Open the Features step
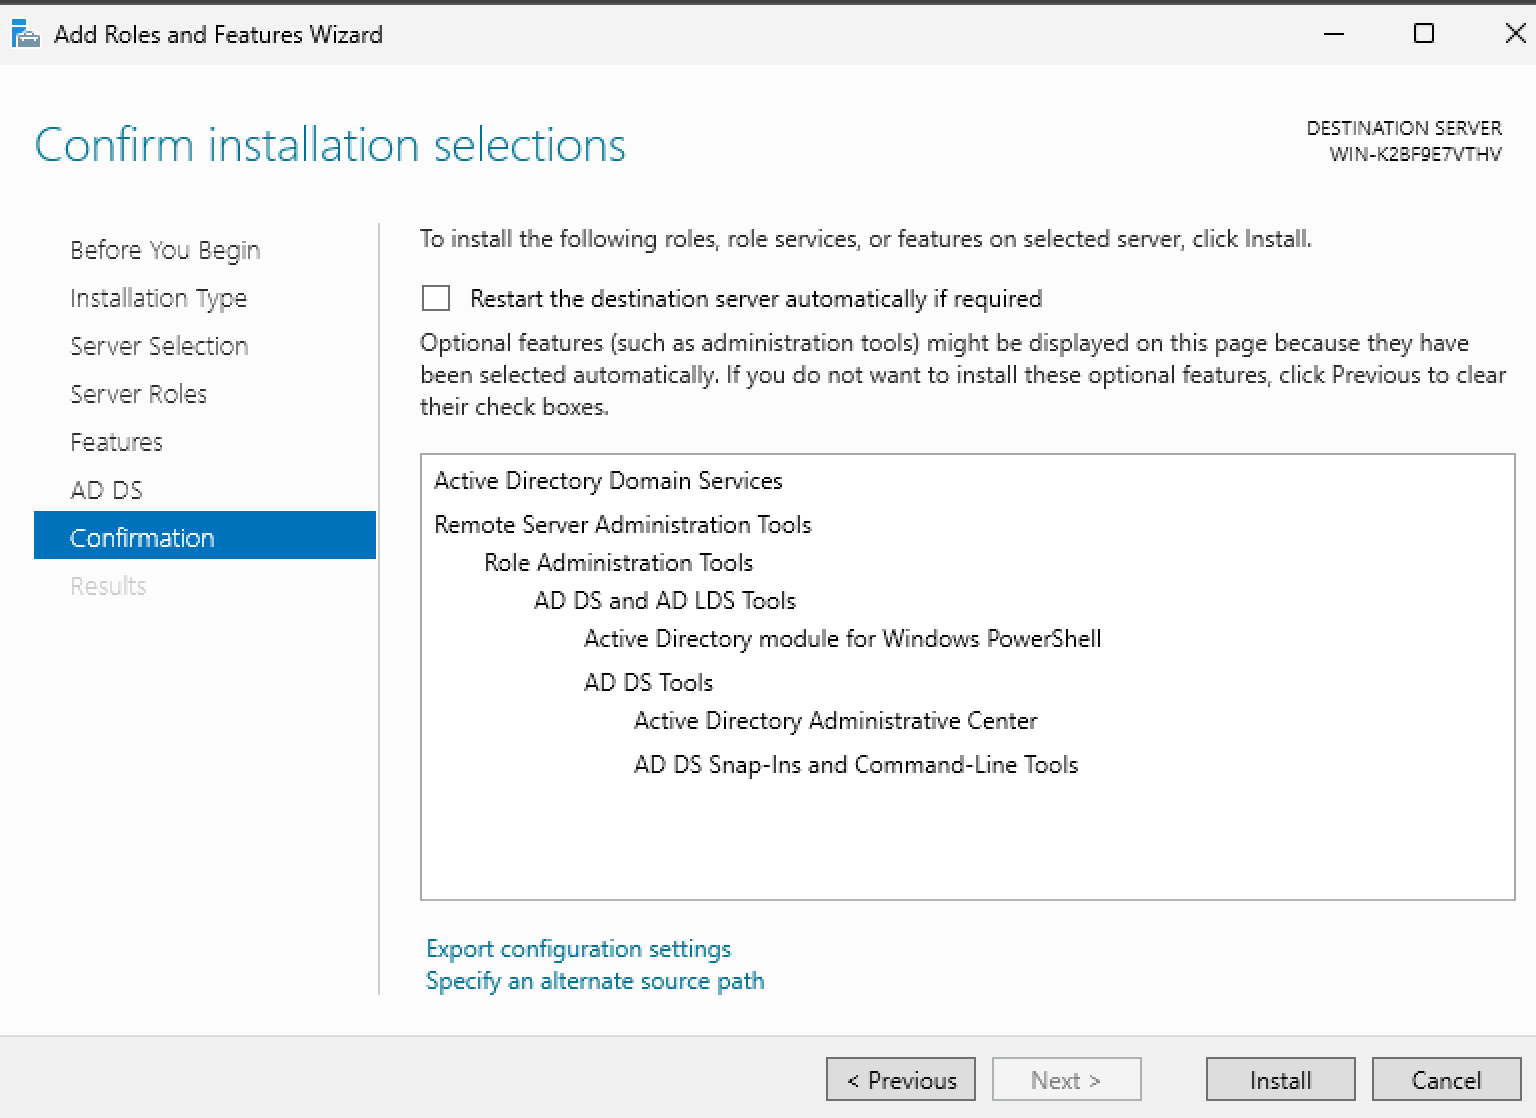Image resolution: width=1536 pixels, height=1118 pixels. (116, 442)
